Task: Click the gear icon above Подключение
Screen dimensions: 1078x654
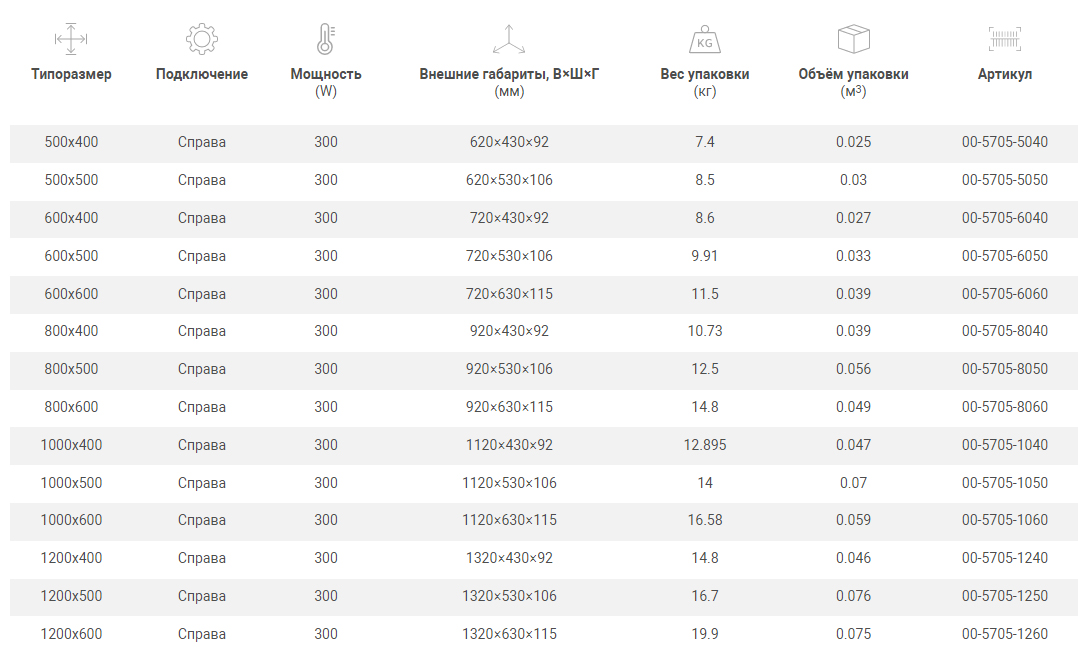Action: [201, 39]
